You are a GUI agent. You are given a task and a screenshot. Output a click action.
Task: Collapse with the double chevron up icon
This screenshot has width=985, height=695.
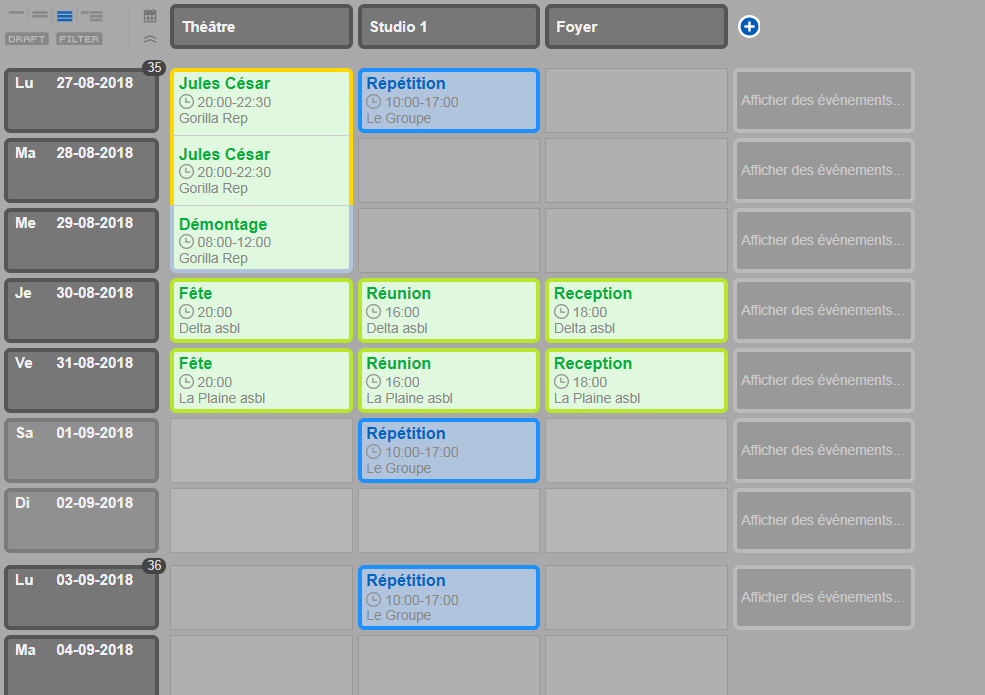(150, 39)
